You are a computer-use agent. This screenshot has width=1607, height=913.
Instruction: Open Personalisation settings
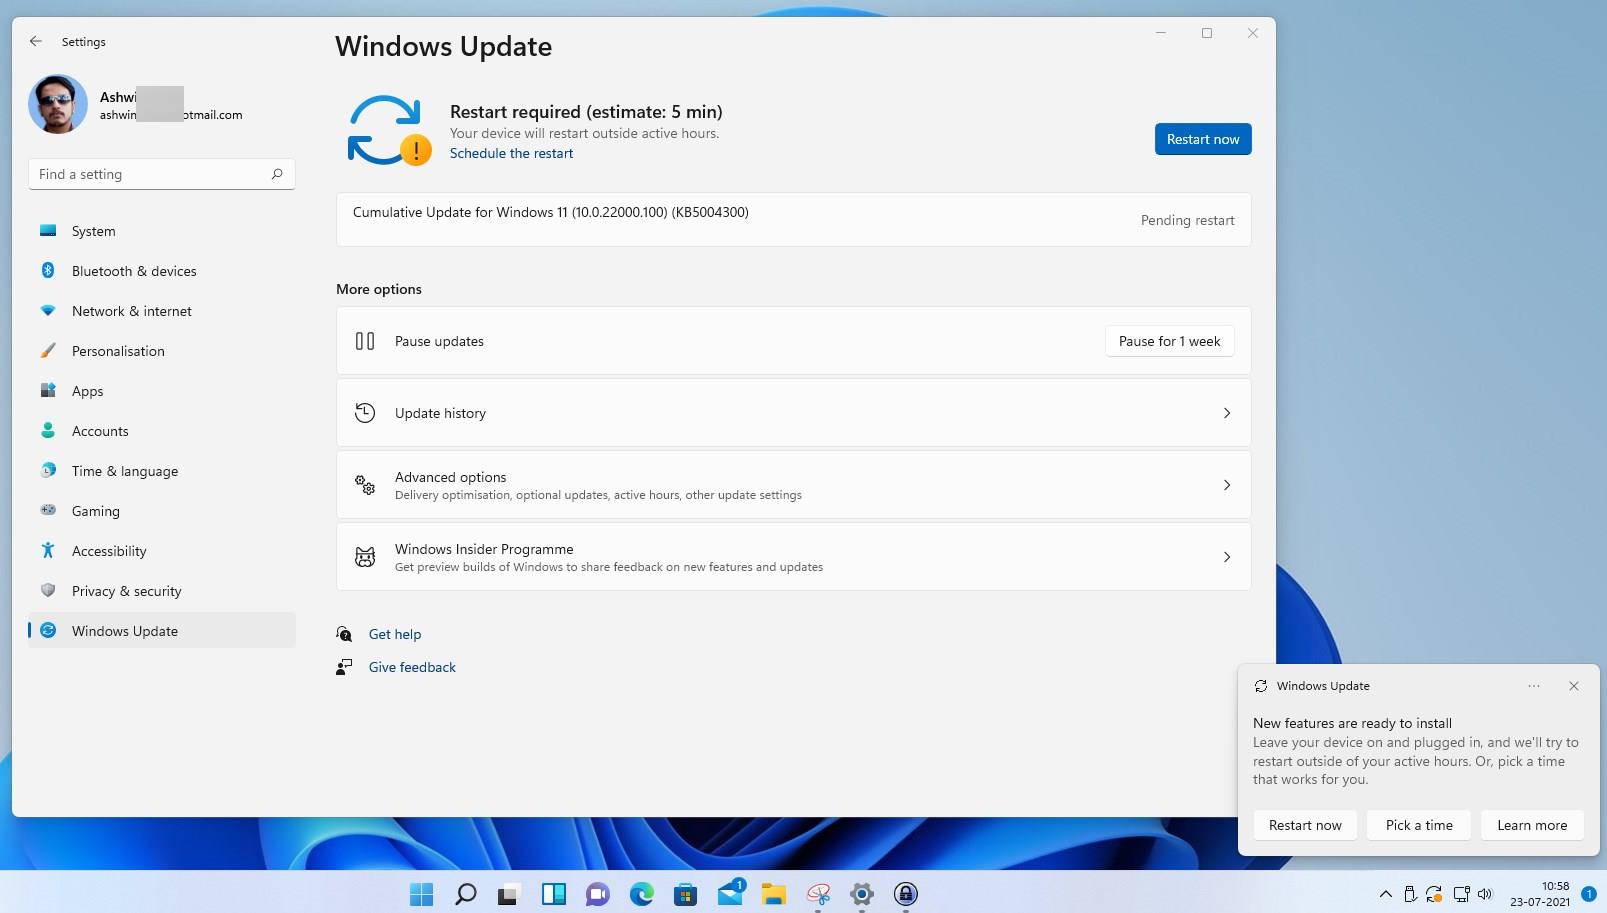(x=162, y=351)
